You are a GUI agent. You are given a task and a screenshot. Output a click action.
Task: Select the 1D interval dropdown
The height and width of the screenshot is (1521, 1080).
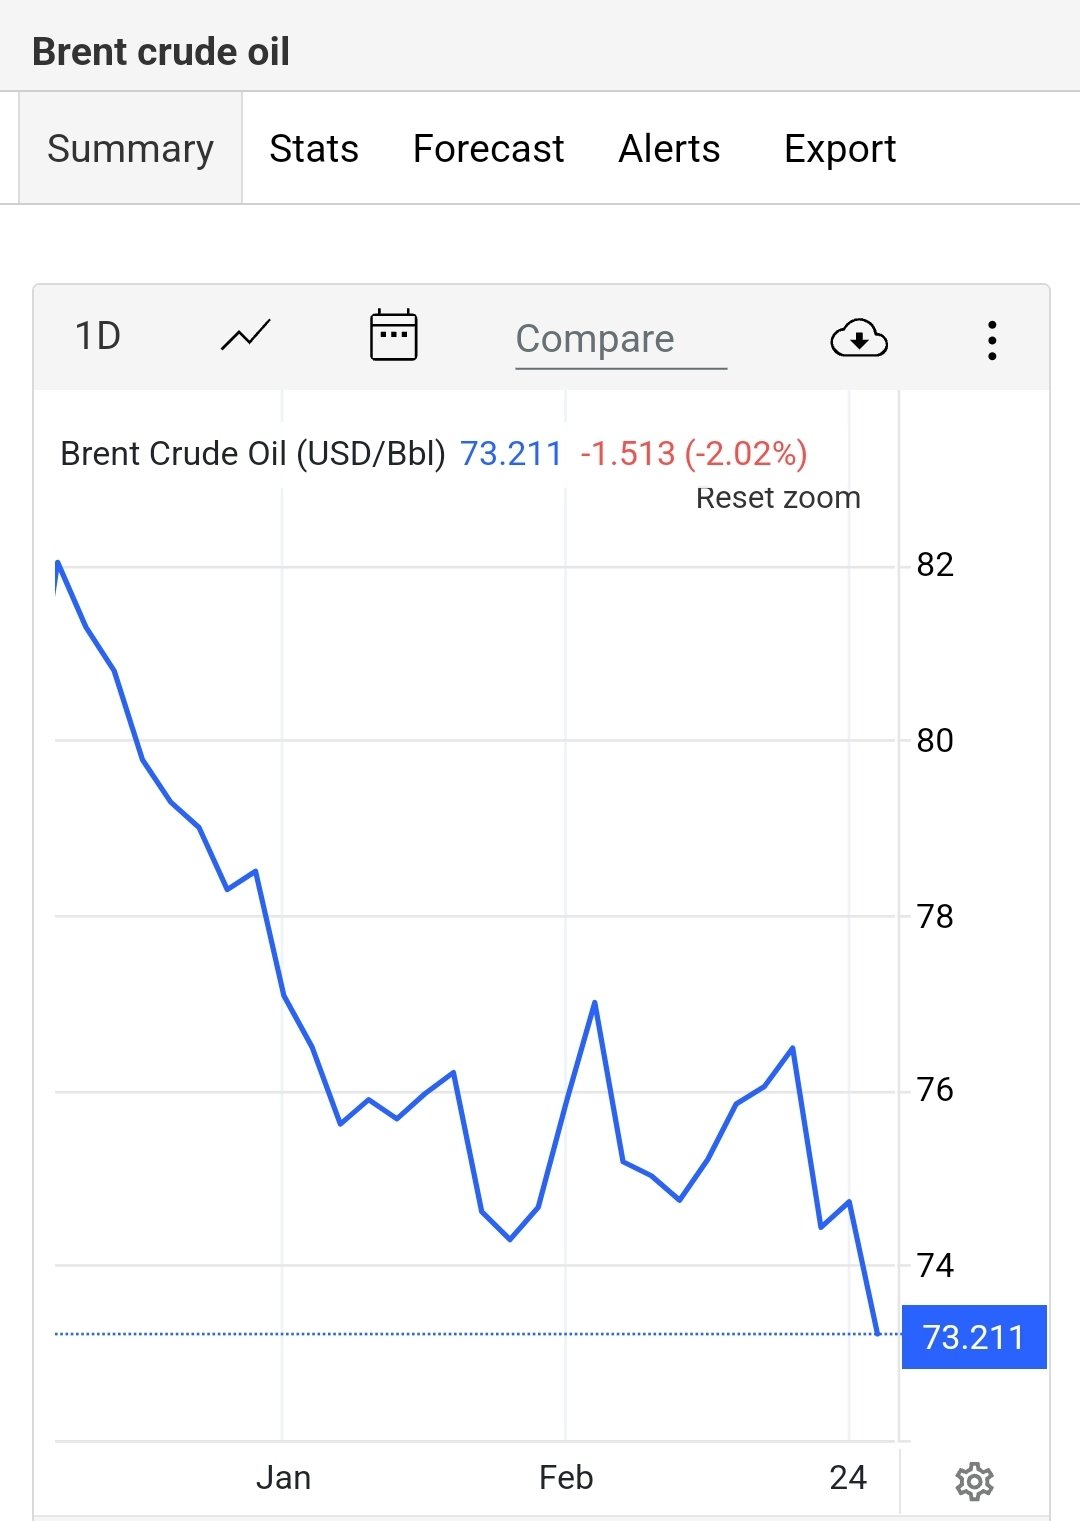[x=98, y=336]
